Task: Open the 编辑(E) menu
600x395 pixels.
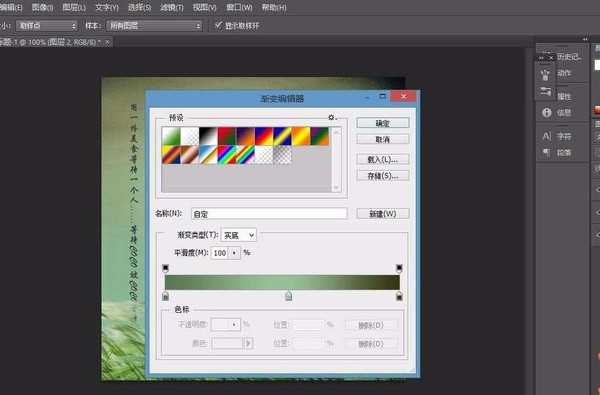Action: [11, 7]
